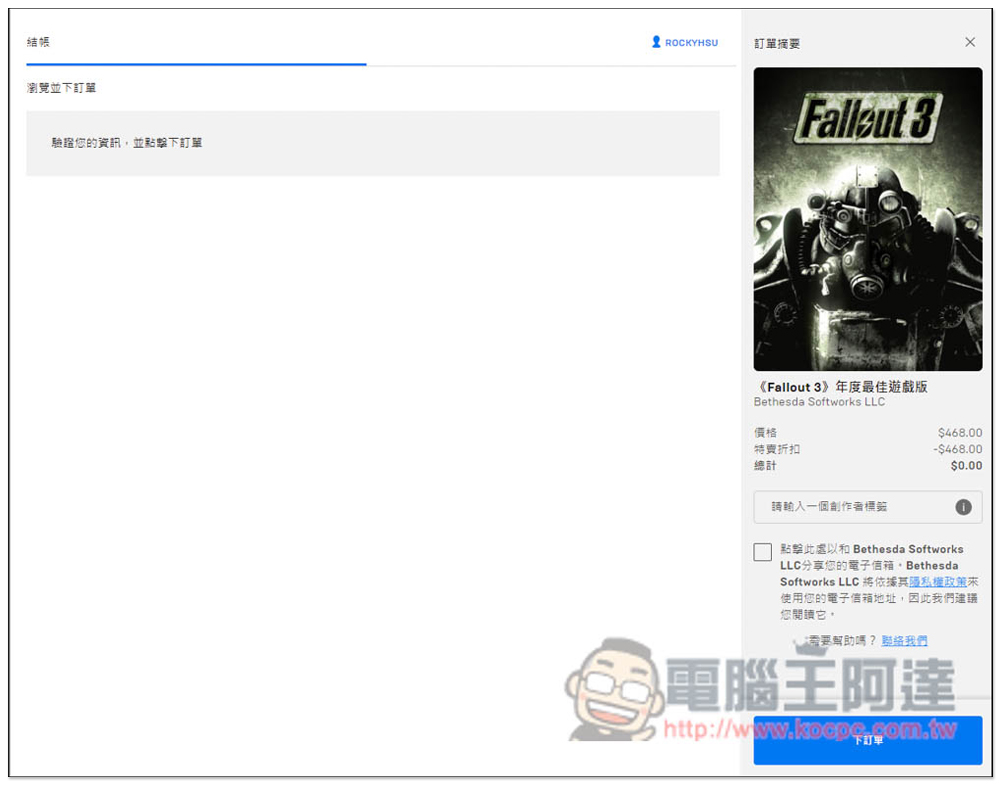Click the 瀏覽並下訂單 section heading
The image size is (1000, 786).
61,88
